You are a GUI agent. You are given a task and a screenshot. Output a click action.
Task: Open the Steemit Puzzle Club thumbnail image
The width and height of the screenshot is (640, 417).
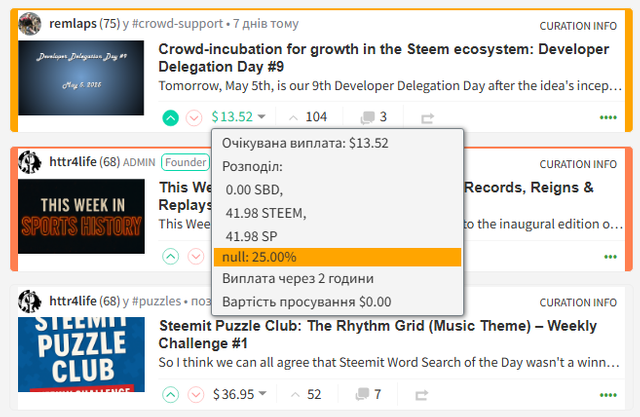(81, 355)
